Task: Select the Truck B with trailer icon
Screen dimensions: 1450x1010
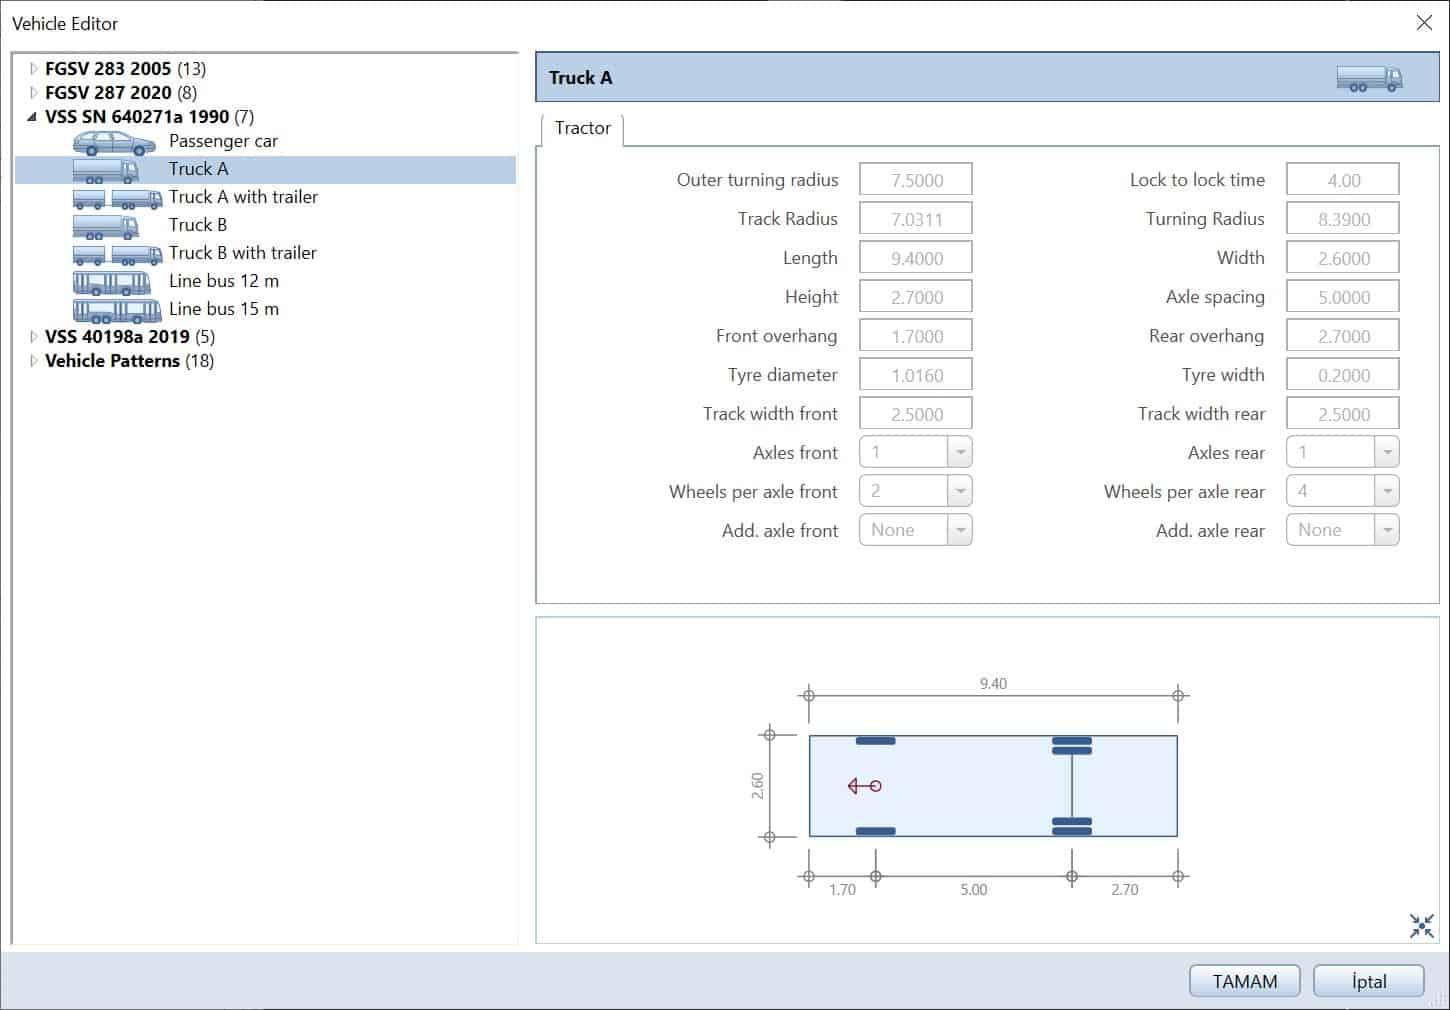Action: tap(117, 254)
